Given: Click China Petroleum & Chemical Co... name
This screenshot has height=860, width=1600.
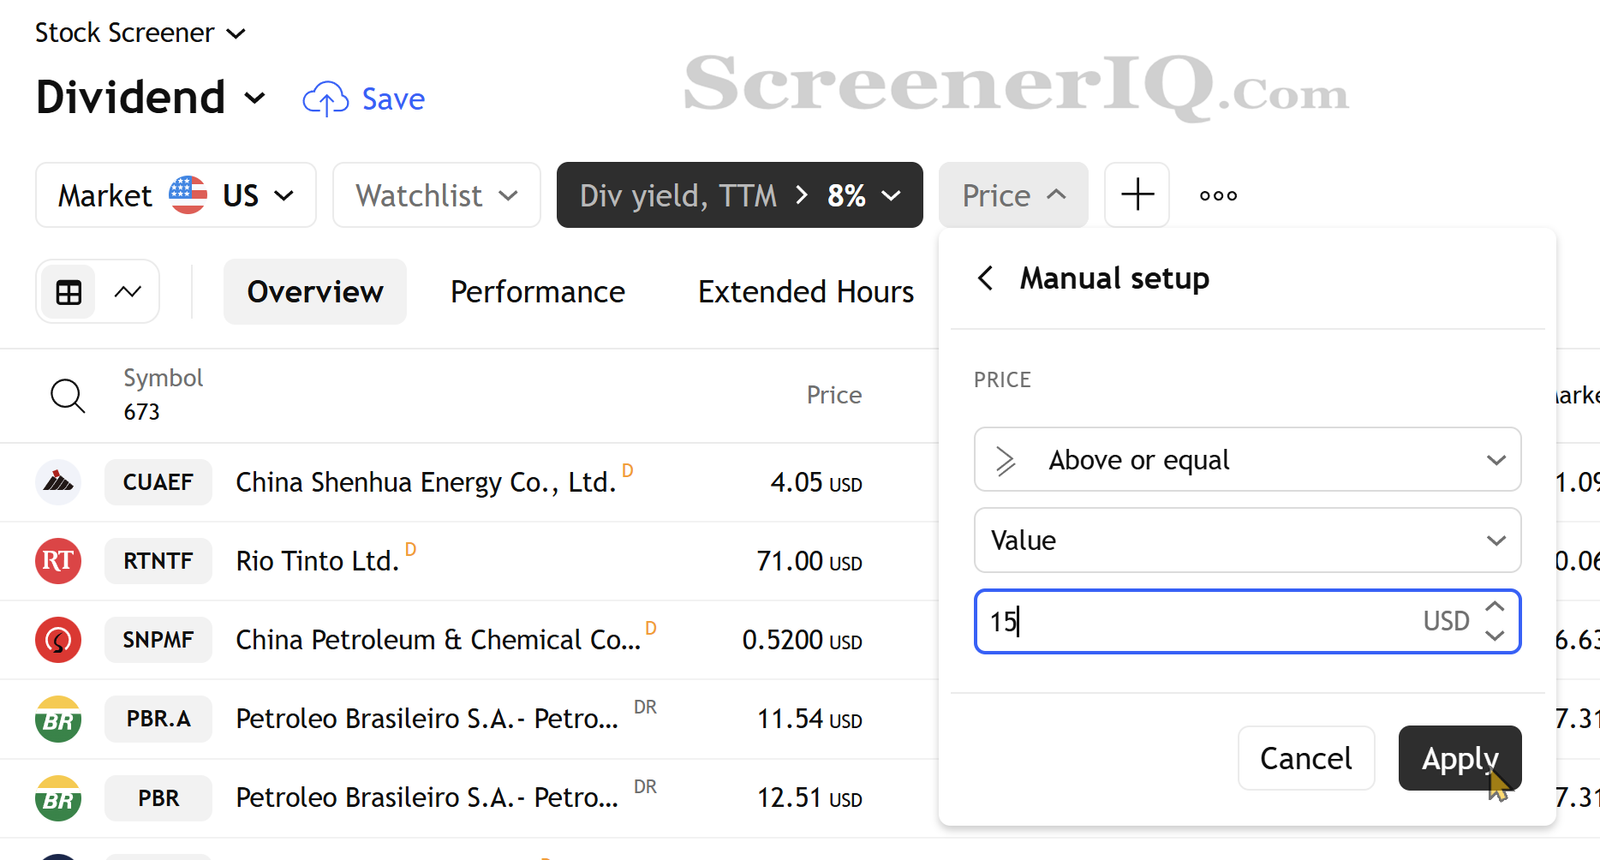Looking at the screenshot, I should 438,640.
